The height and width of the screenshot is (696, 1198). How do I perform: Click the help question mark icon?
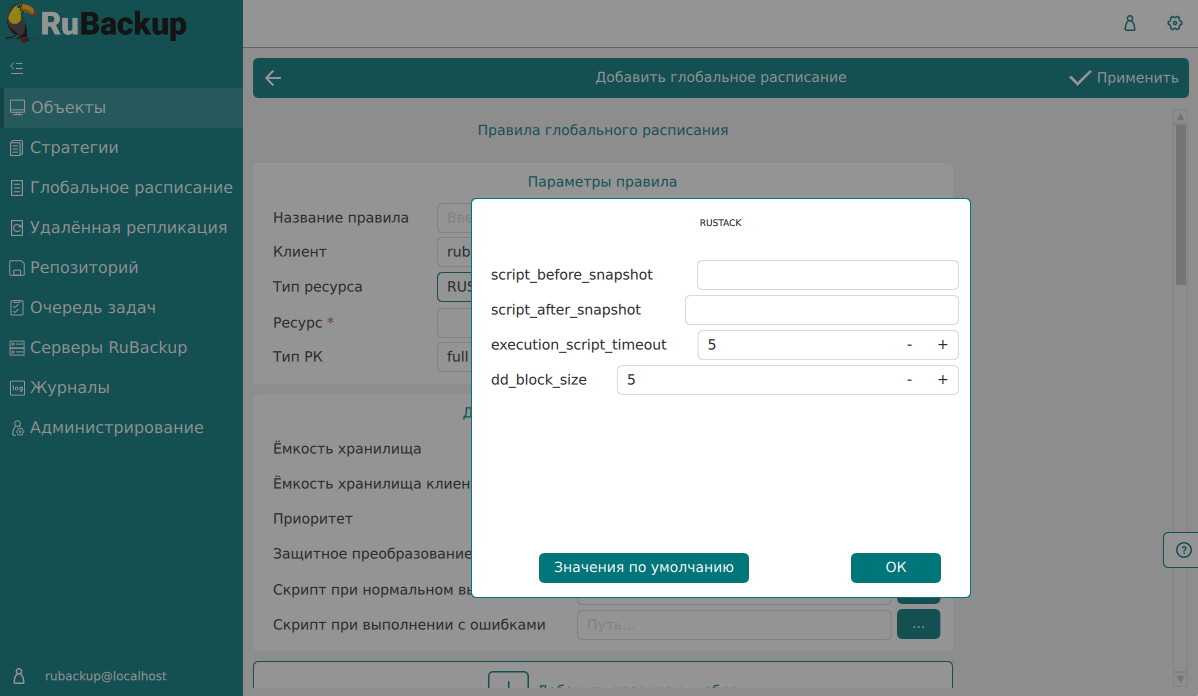click(1184, 549)
